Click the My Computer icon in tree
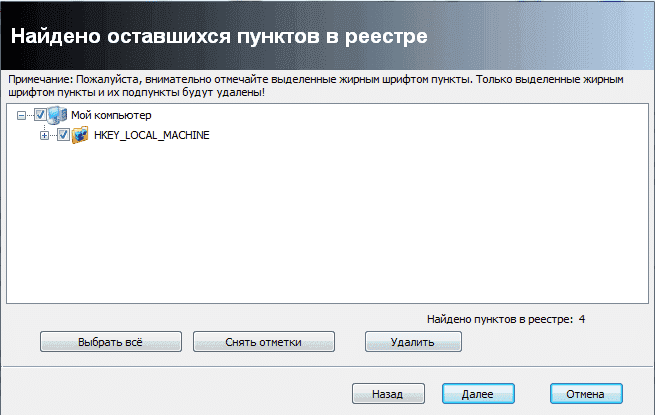This screenshot has height=415, width=655. click(x=57, y=115)
